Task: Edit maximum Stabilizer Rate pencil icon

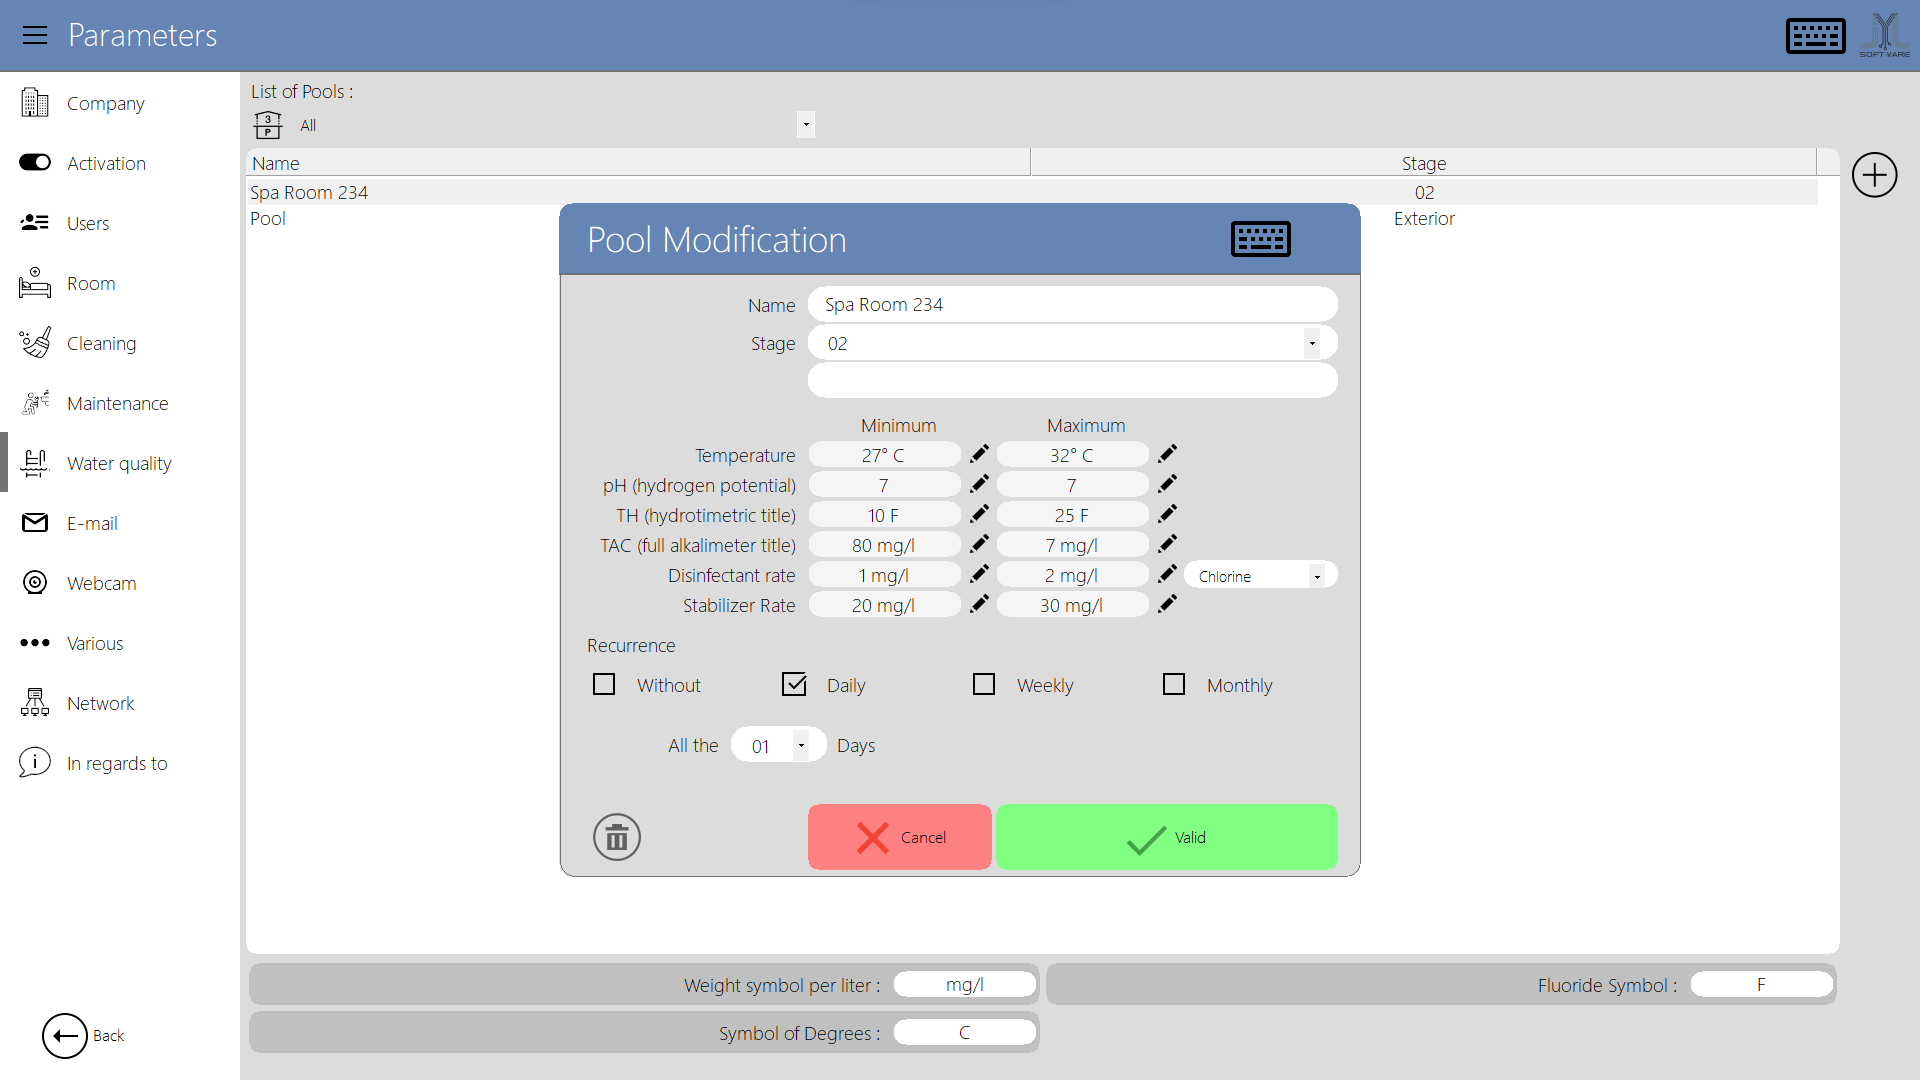Action: (x=1167, y=604)
